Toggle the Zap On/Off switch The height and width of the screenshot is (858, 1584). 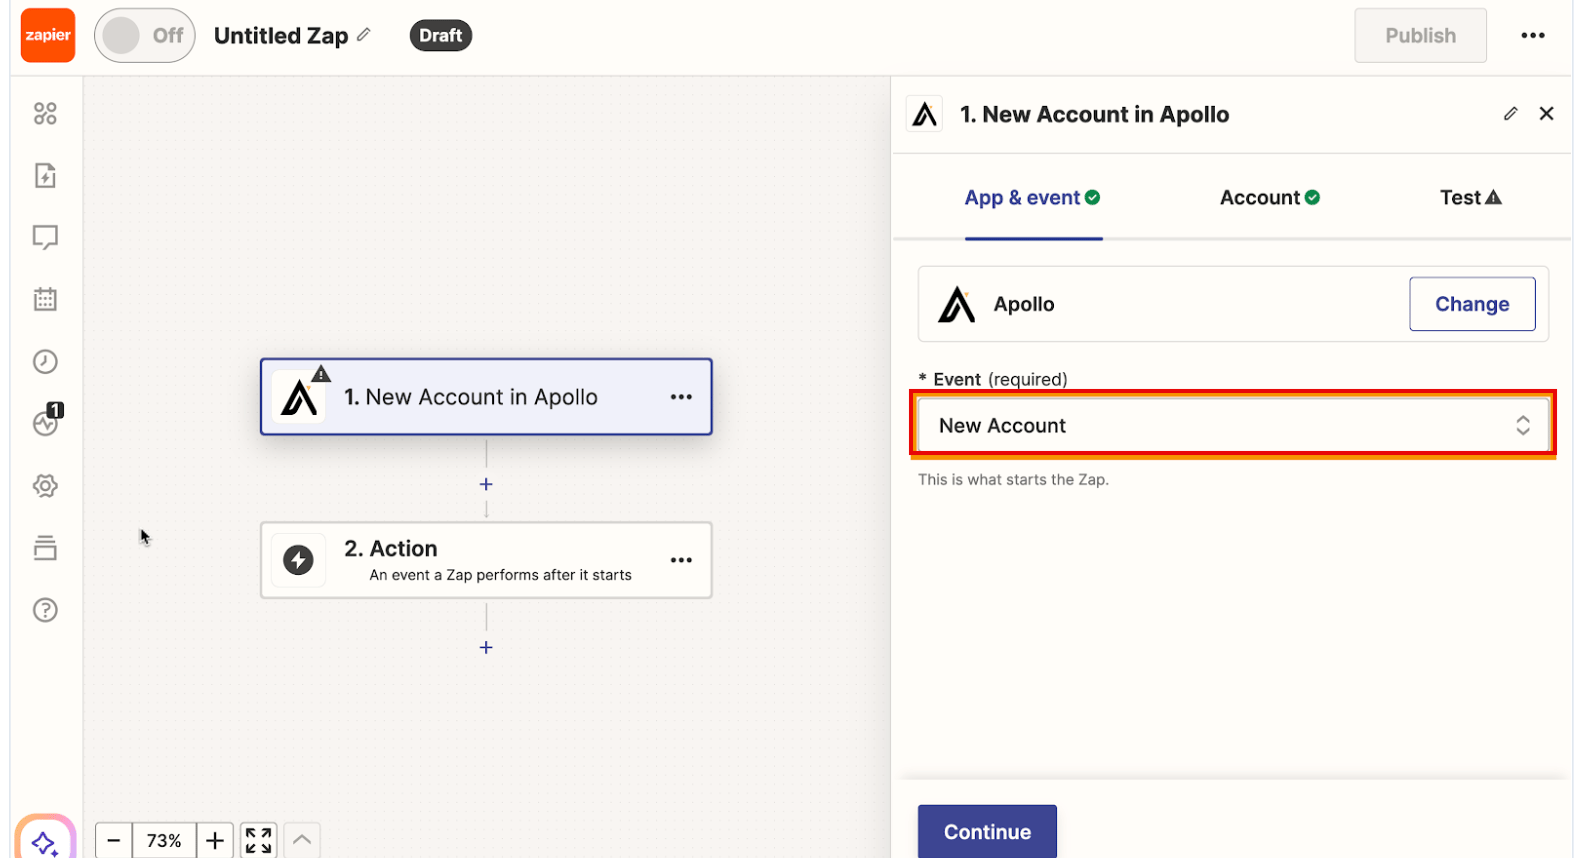(145, 36)
